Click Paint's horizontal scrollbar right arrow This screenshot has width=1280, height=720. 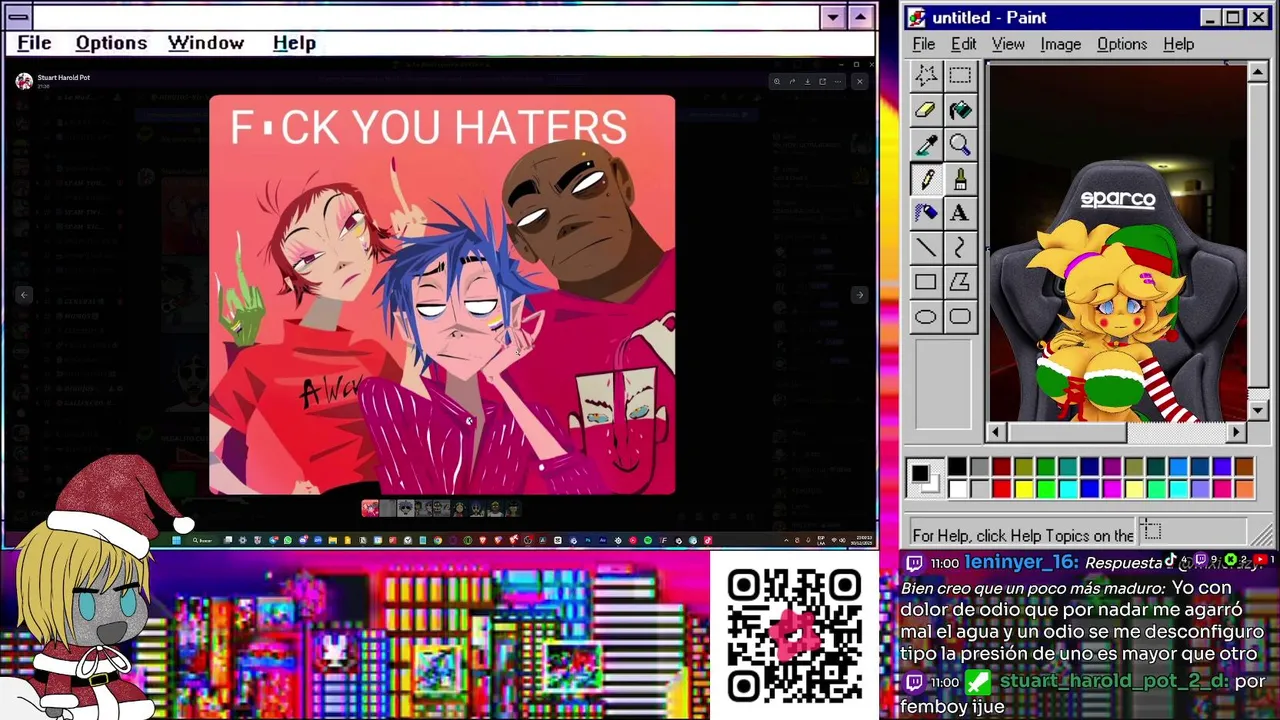click(1237, 432)
